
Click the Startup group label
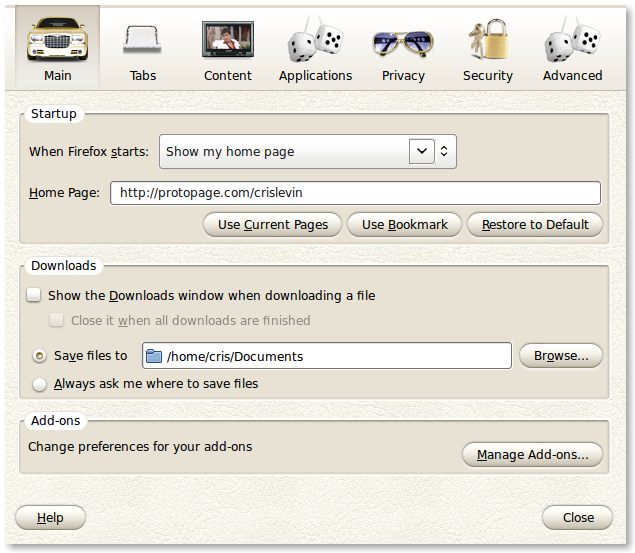click(x=53, y=114)
